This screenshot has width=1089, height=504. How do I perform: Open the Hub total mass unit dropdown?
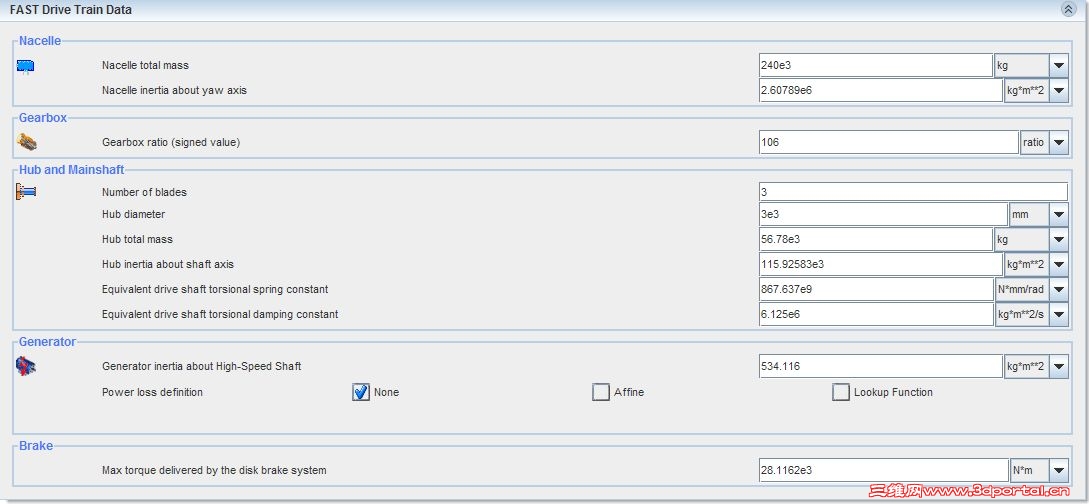(x=1058, y=240)
